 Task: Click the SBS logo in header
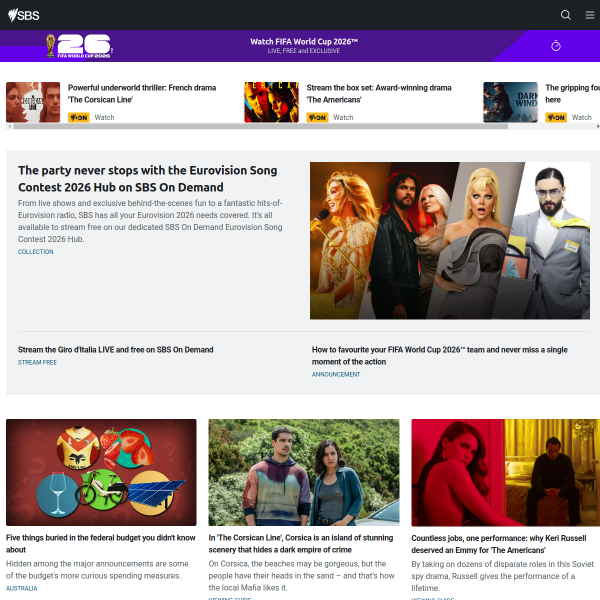(x=24, y=15)
